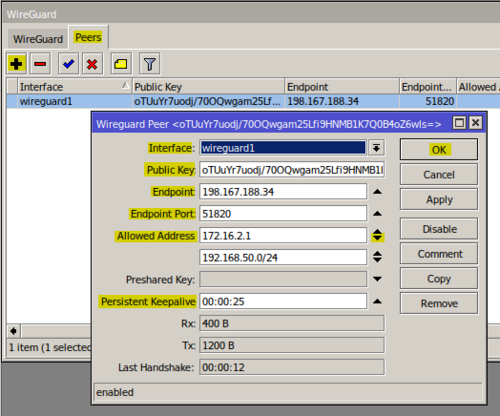500x416 pixels.
Task: Click Last Handshake value 00:00:12
Action: 292,367
